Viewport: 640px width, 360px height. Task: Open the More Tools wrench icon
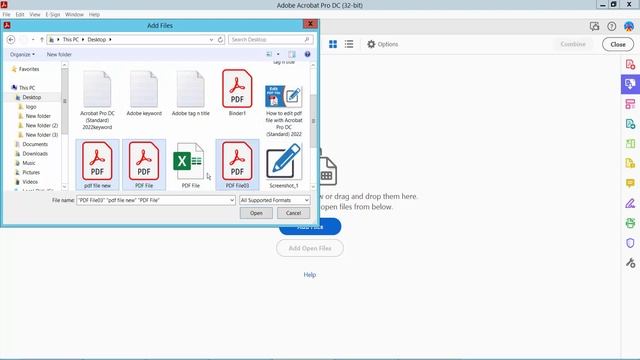(x=630, y=263)
